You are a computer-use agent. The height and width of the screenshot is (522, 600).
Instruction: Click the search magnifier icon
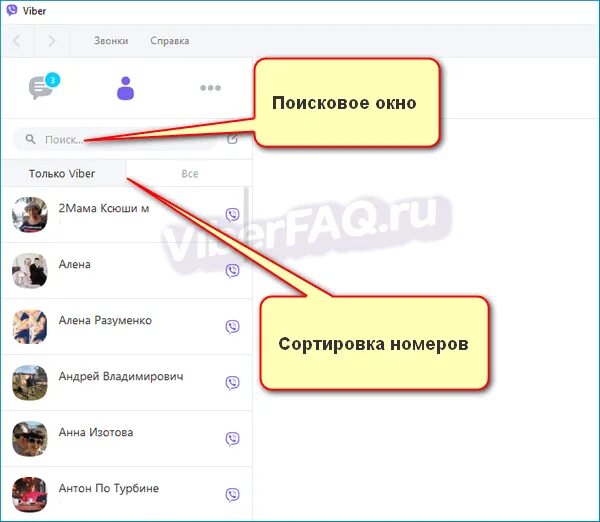pyautogui.click(x=30, y=139)
